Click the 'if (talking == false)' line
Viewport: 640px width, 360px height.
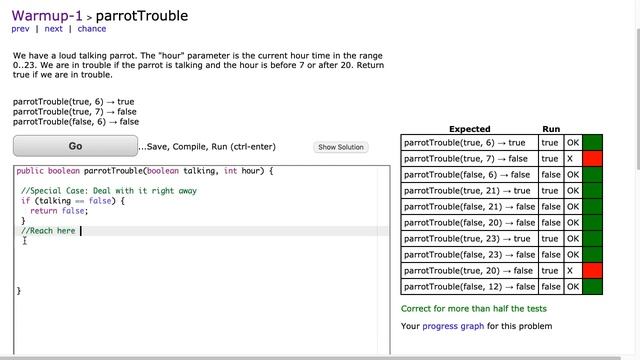click(x=73, y=201)
